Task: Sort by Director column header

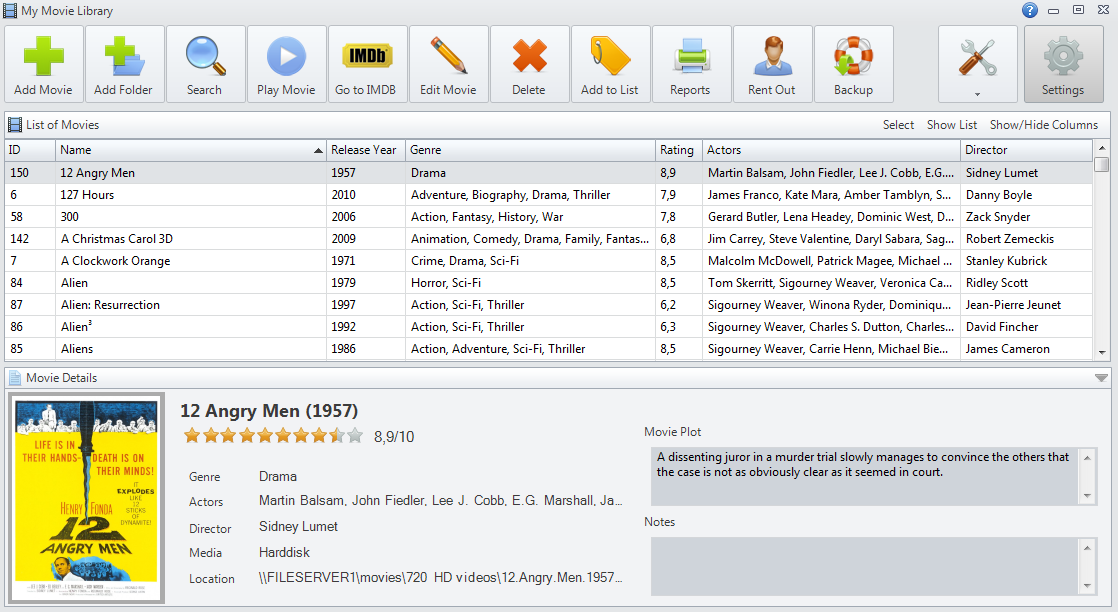Action: 1026,150
